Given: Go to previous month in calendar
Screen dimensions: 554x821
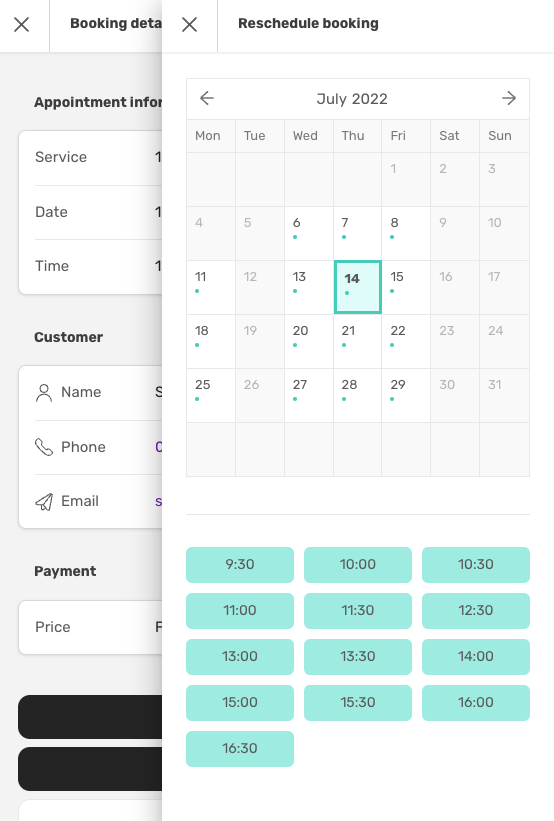Looking at the screenshot, I should pos(207,98).
